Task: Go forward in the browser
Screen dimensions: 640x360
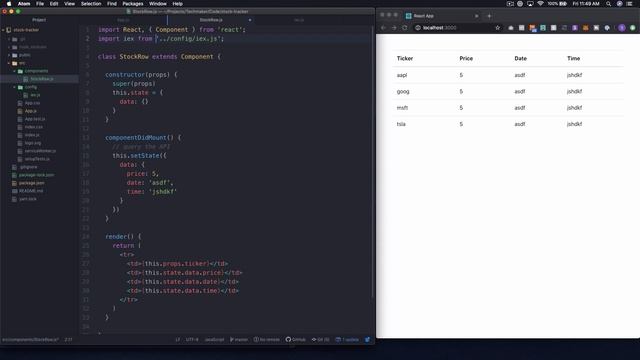Action: [x=394, y=28]
